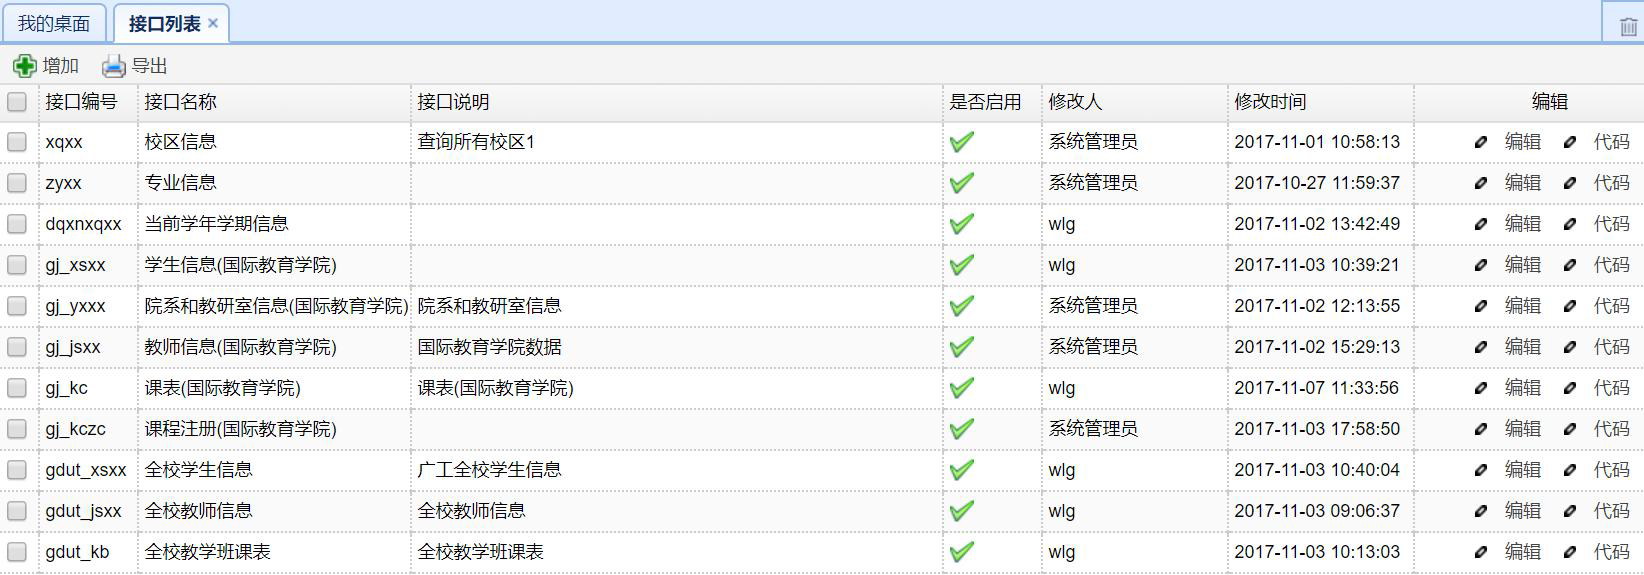Check the checkbox for the xqxx row
This screenshot has height=575, width=1644.
point(17,142)
